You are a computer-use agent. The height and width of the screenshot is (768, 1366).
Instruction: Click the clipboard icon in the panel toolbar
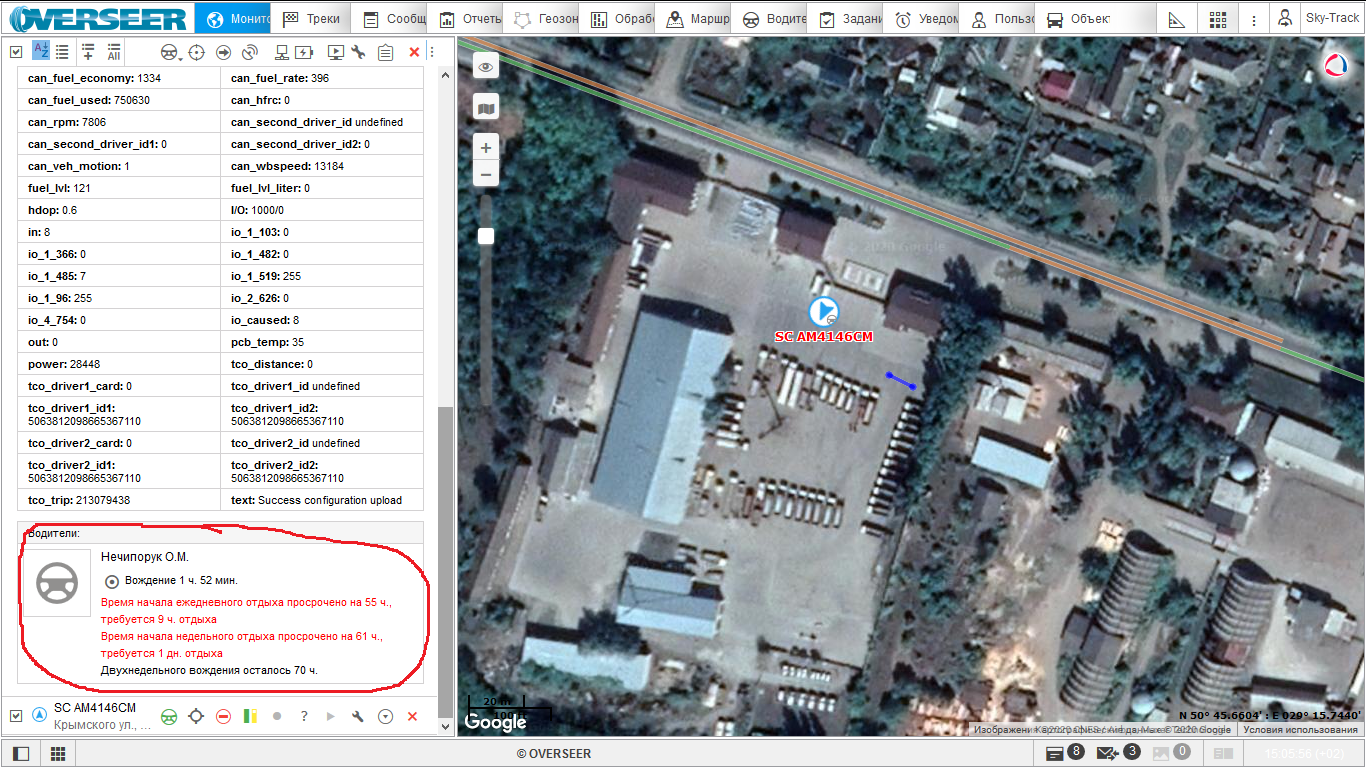point(385,52)
